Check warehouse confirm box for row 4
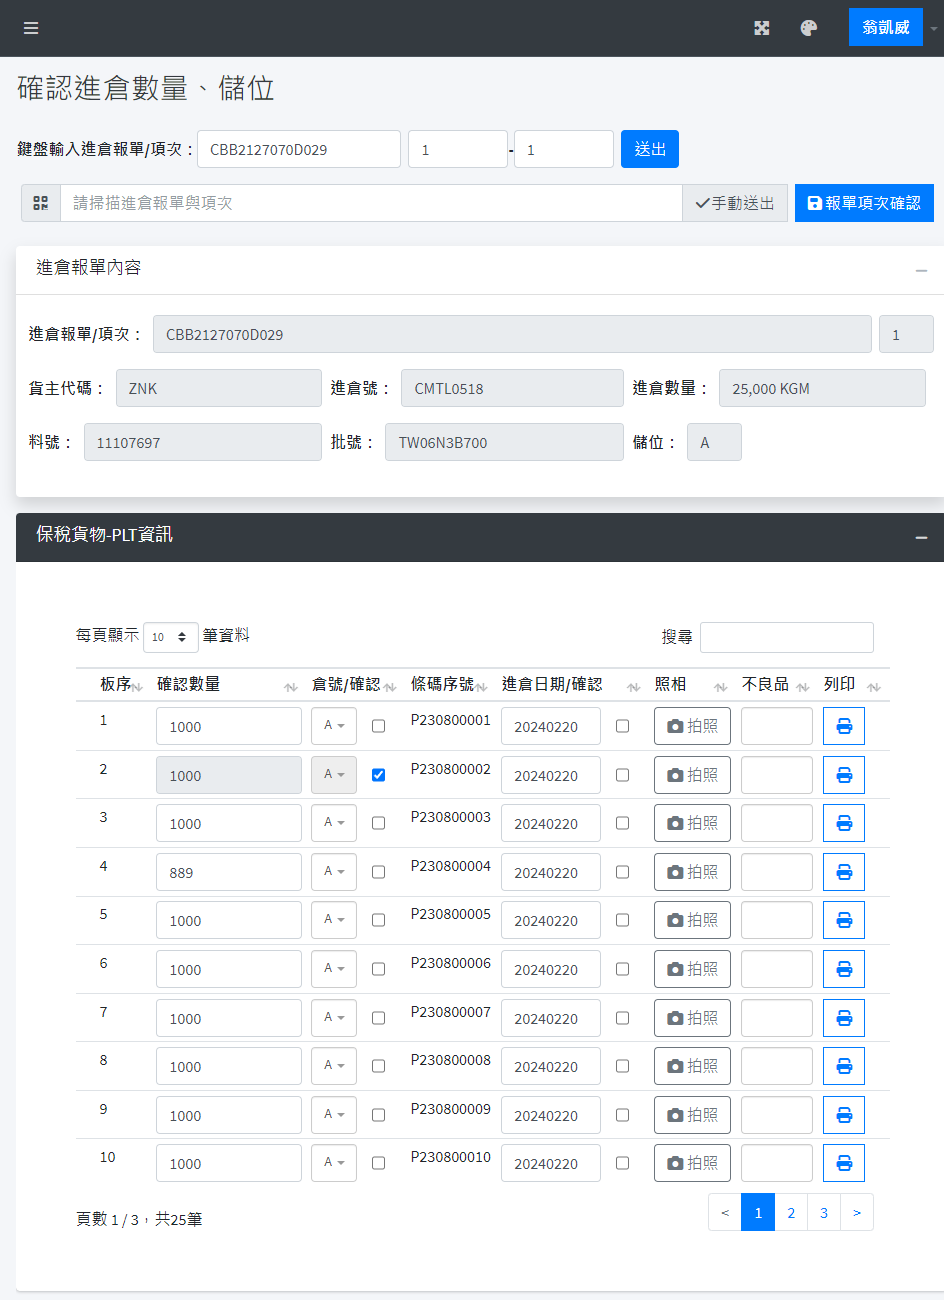 click(378, 872)
